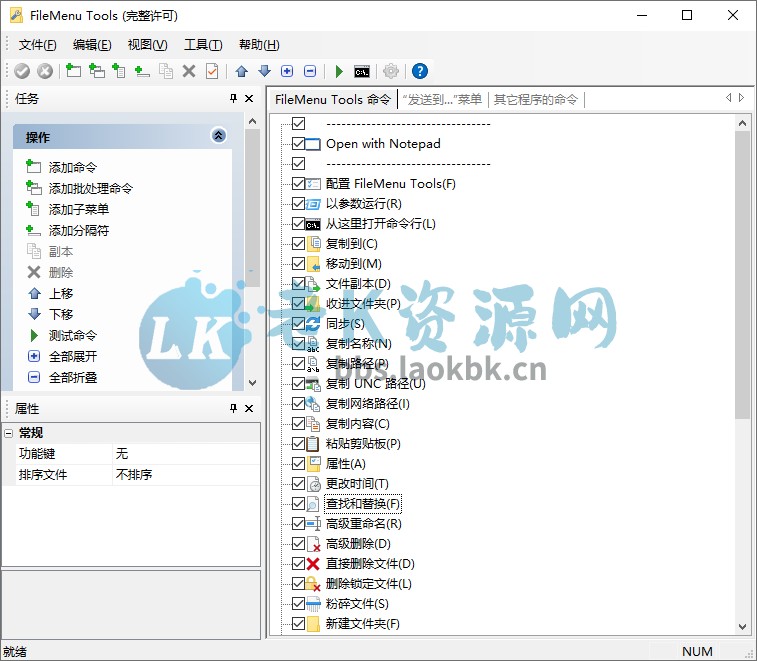Click the move up arrow toolbar icon
Viewport: 757px width, 661px height.
[x=241, y=71]
